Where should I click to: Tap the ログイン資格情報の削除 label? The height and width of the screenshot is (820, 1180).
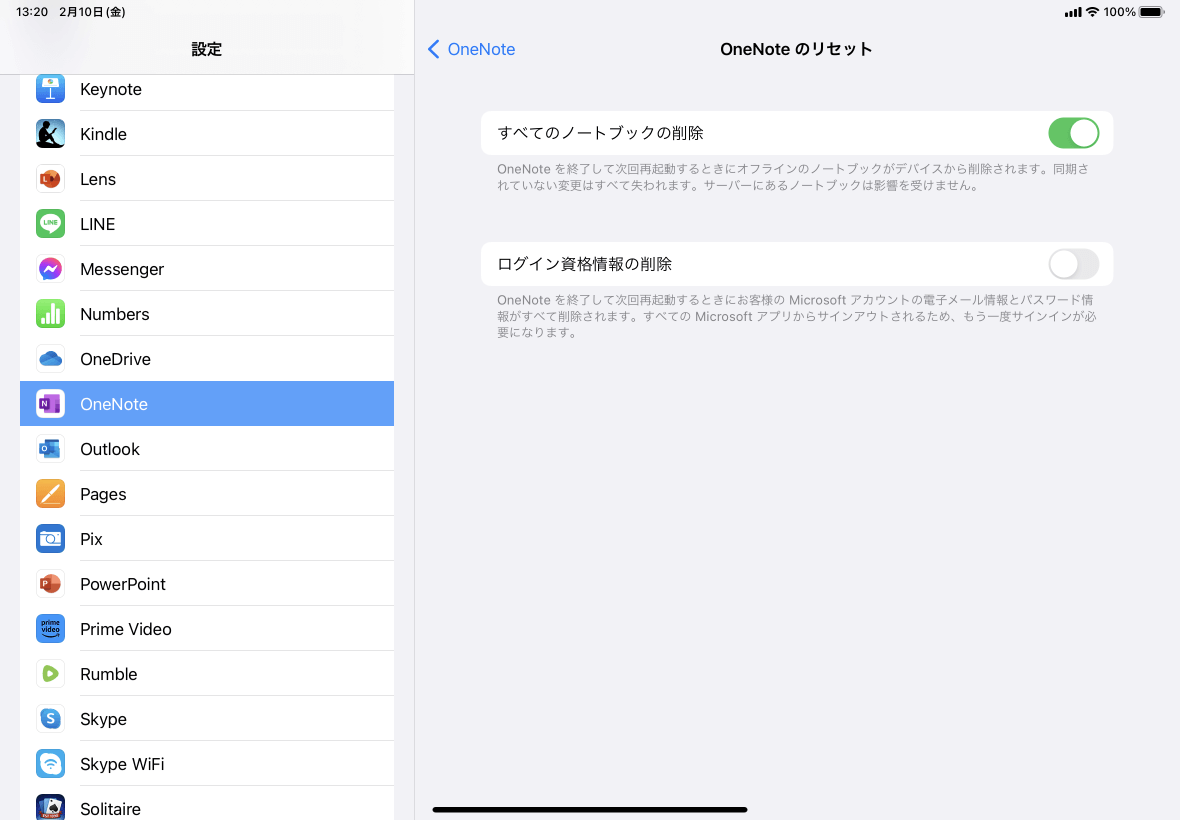point(585,264)
